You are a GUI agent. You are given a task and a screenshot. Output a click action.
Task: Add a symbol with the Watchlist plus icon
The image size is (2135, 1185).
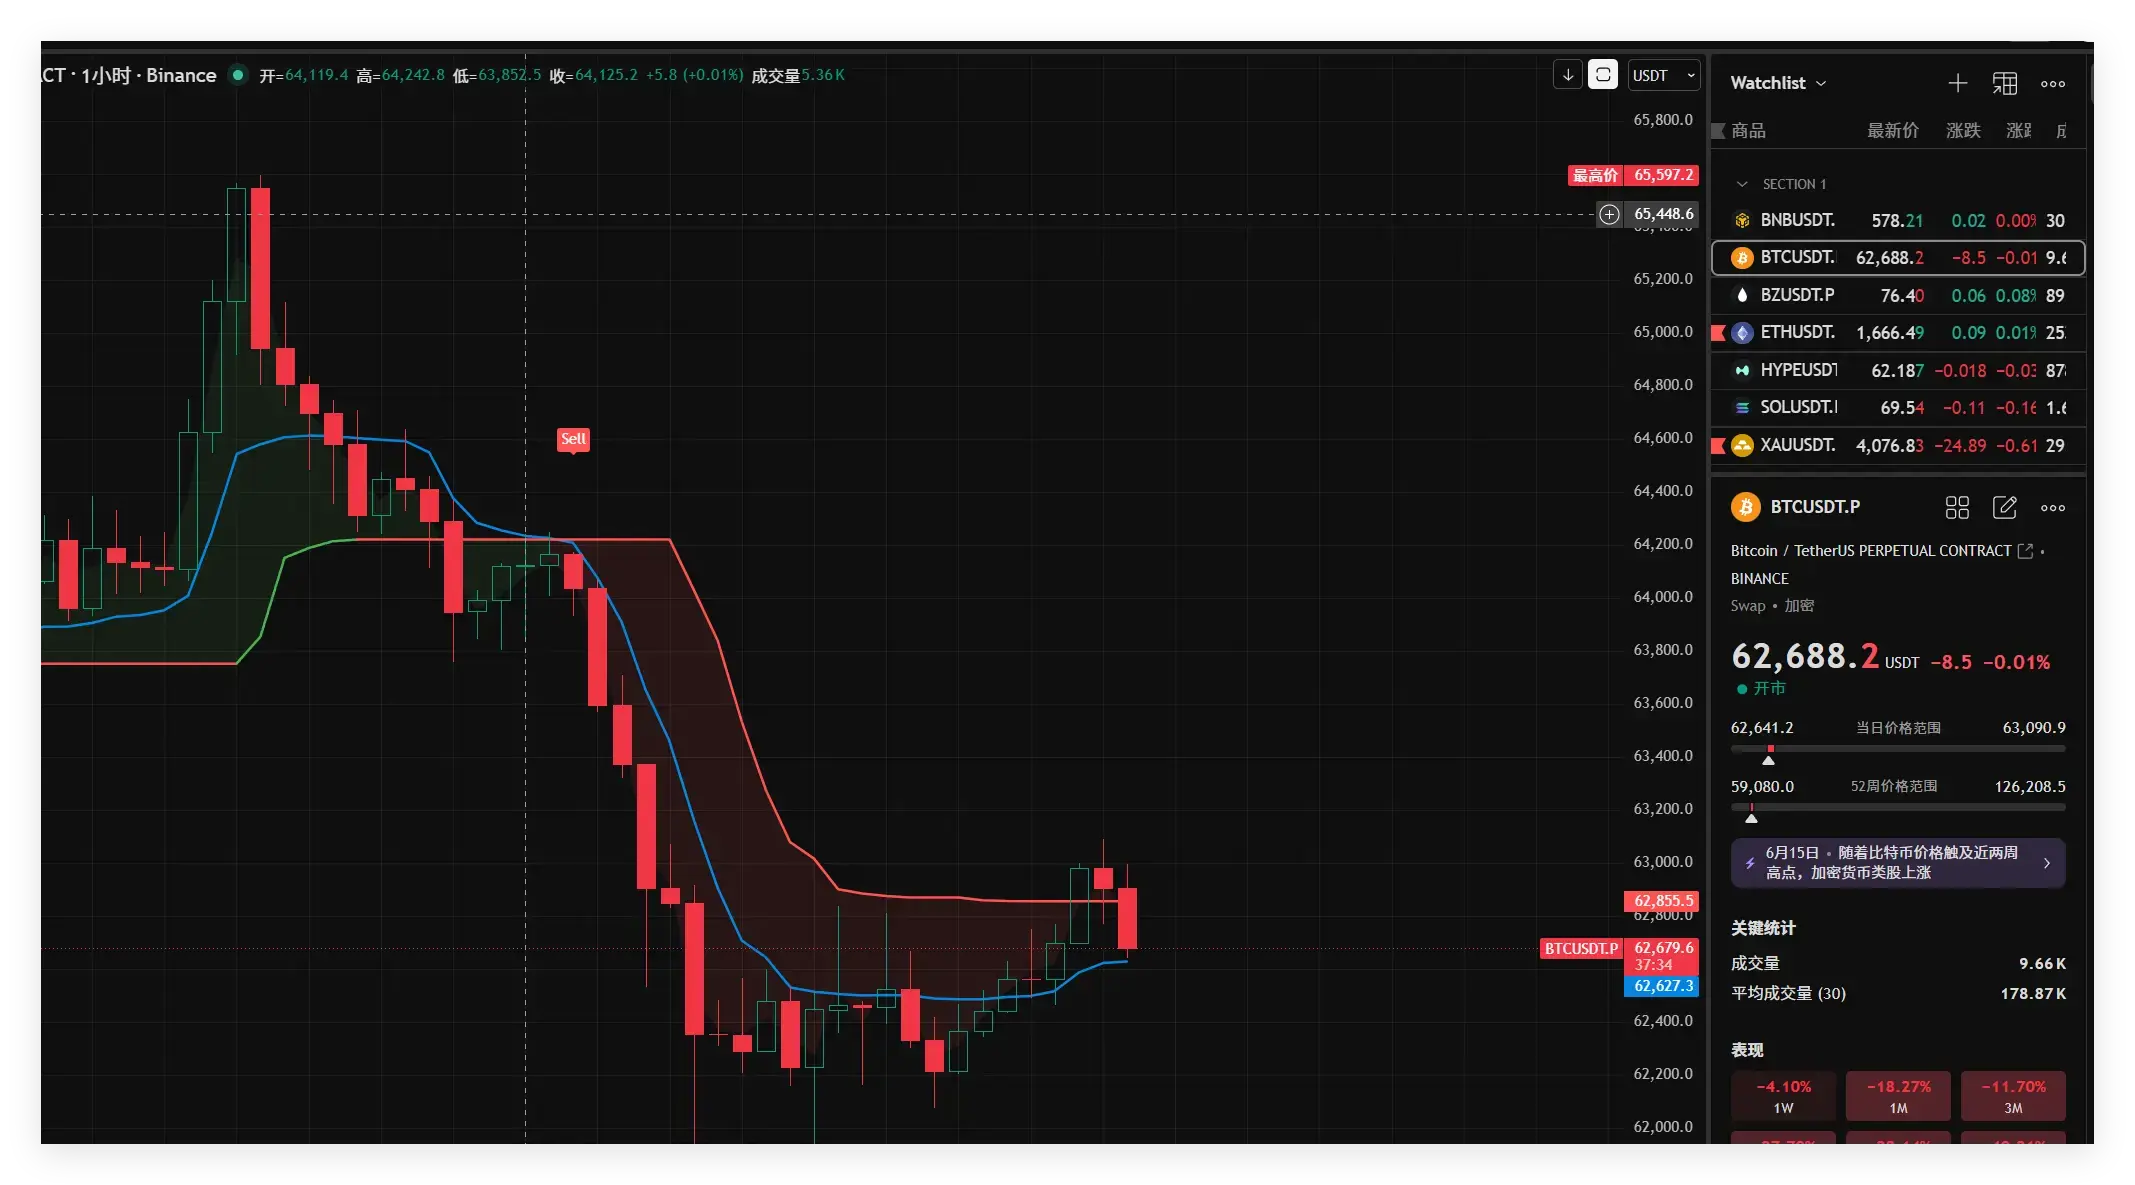pyautogui.click(x=1958, y=83)
